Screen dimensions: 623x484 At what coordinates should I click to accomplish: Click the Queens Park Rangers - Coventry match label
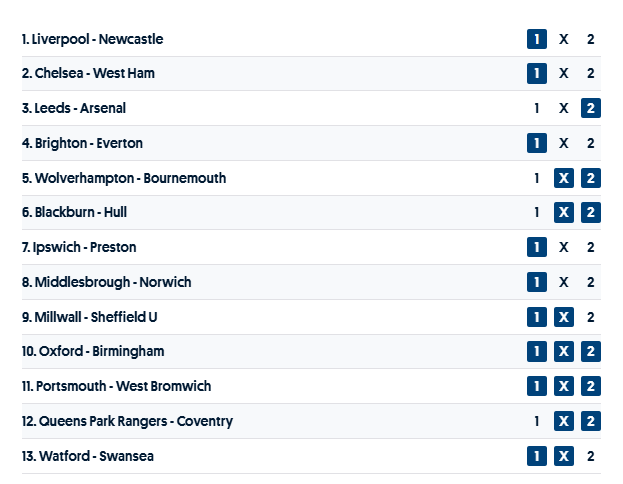[127, 421]
